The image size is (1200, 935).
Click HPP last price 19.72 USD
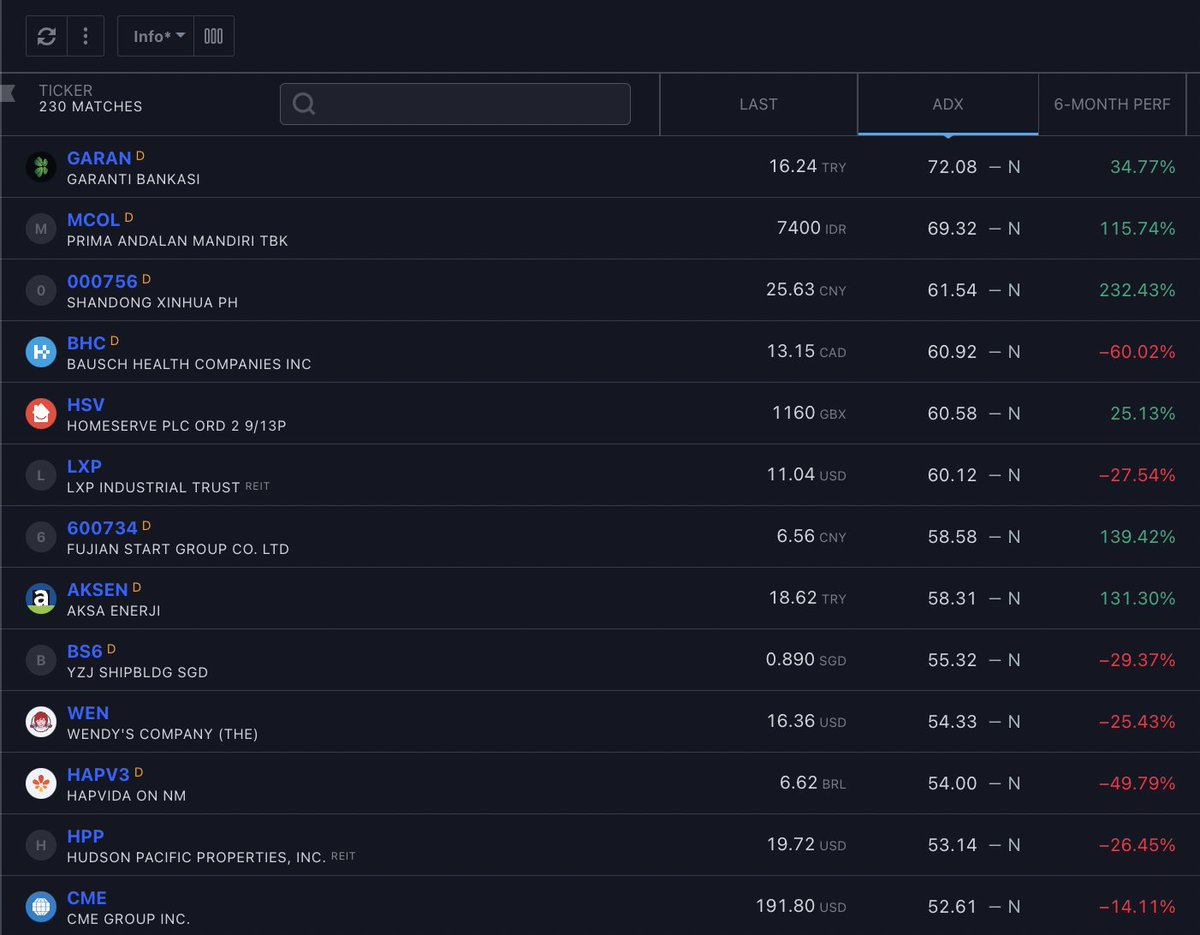coord(807,846)
